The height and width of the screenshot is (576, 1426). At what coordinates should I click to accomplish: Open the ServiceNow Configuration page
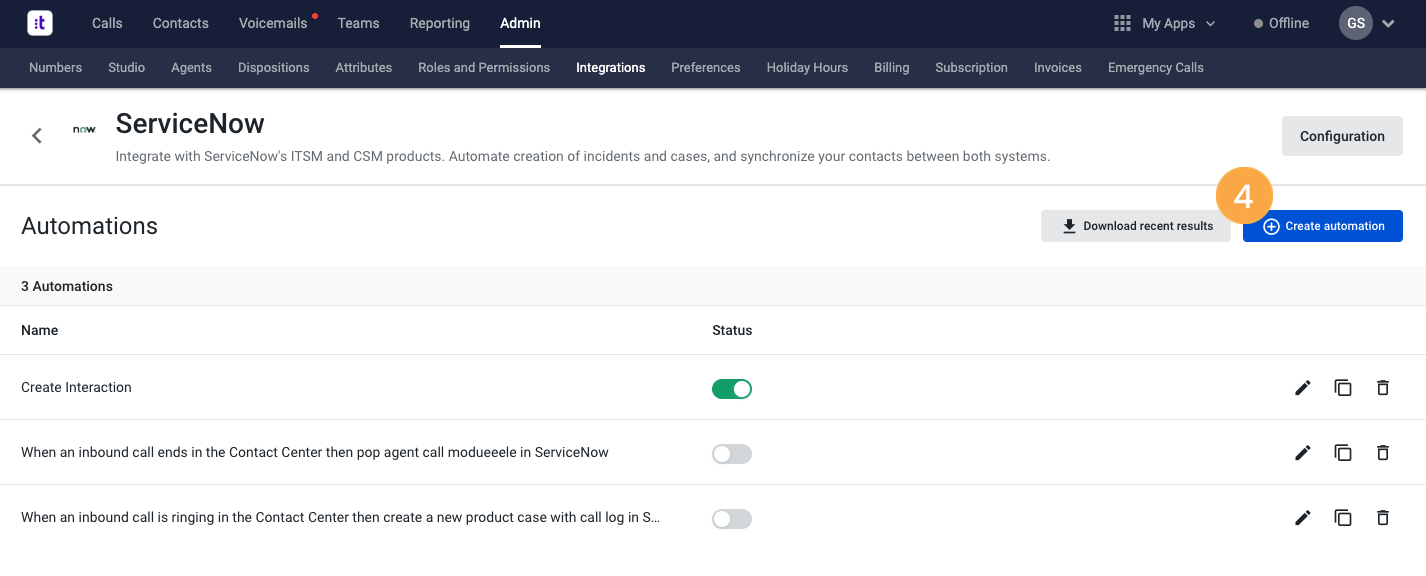click(1342, 136)
